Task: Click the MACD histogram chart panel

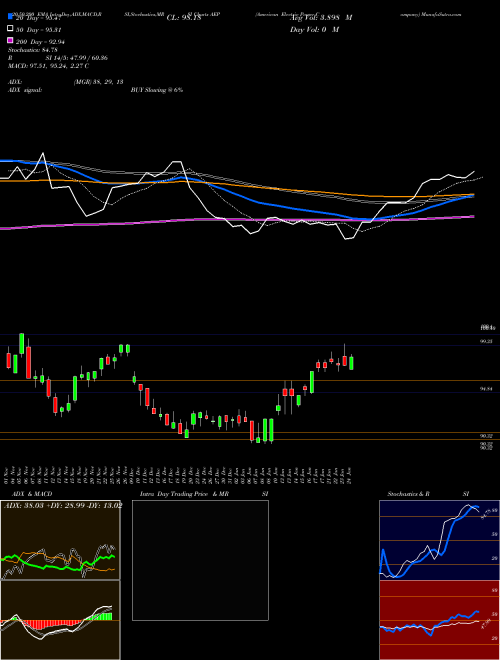Action: pos(60,620)
